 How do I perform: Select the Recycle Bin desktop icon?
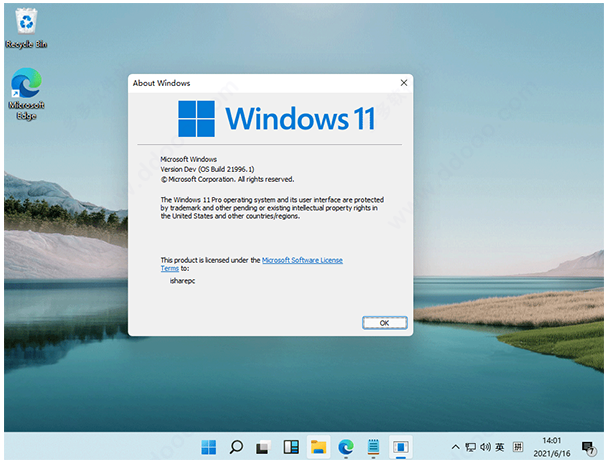(27, 26)
